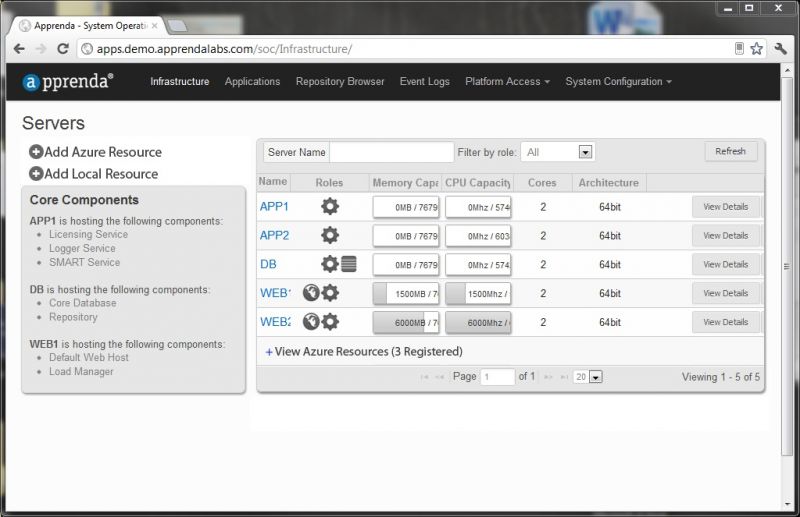The image size is (800, 517).
Task: Sort by the Name column header
Action: coord(273,182)
